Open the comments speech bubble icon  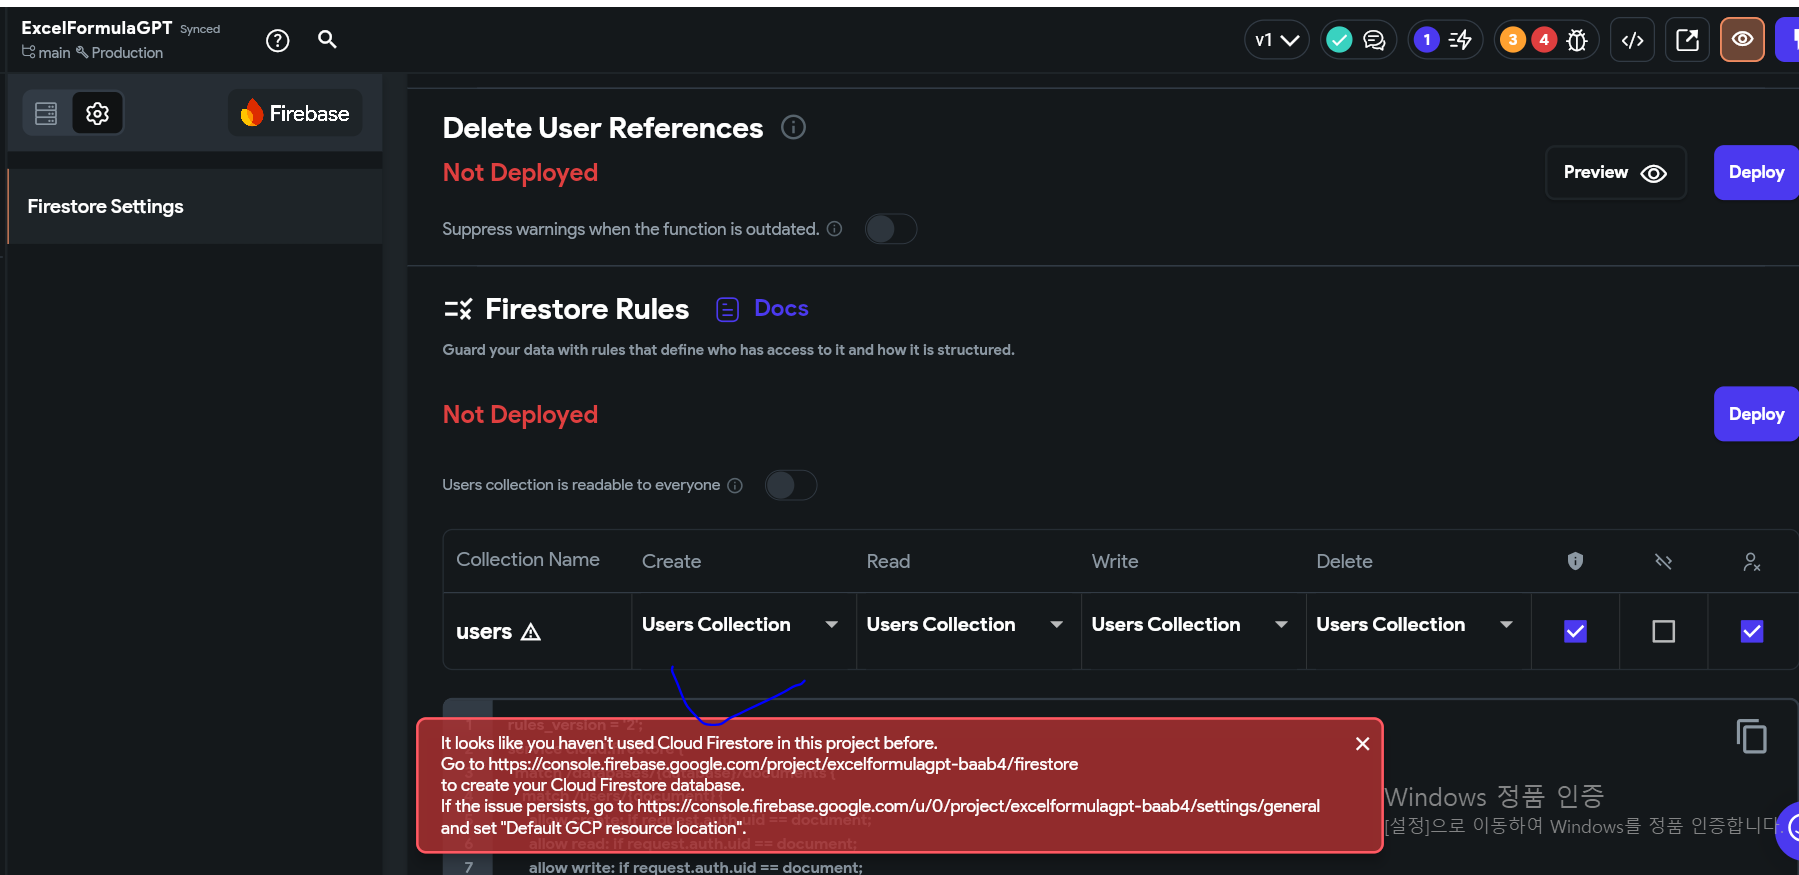pyautogui.click(x=1374, y=40)
